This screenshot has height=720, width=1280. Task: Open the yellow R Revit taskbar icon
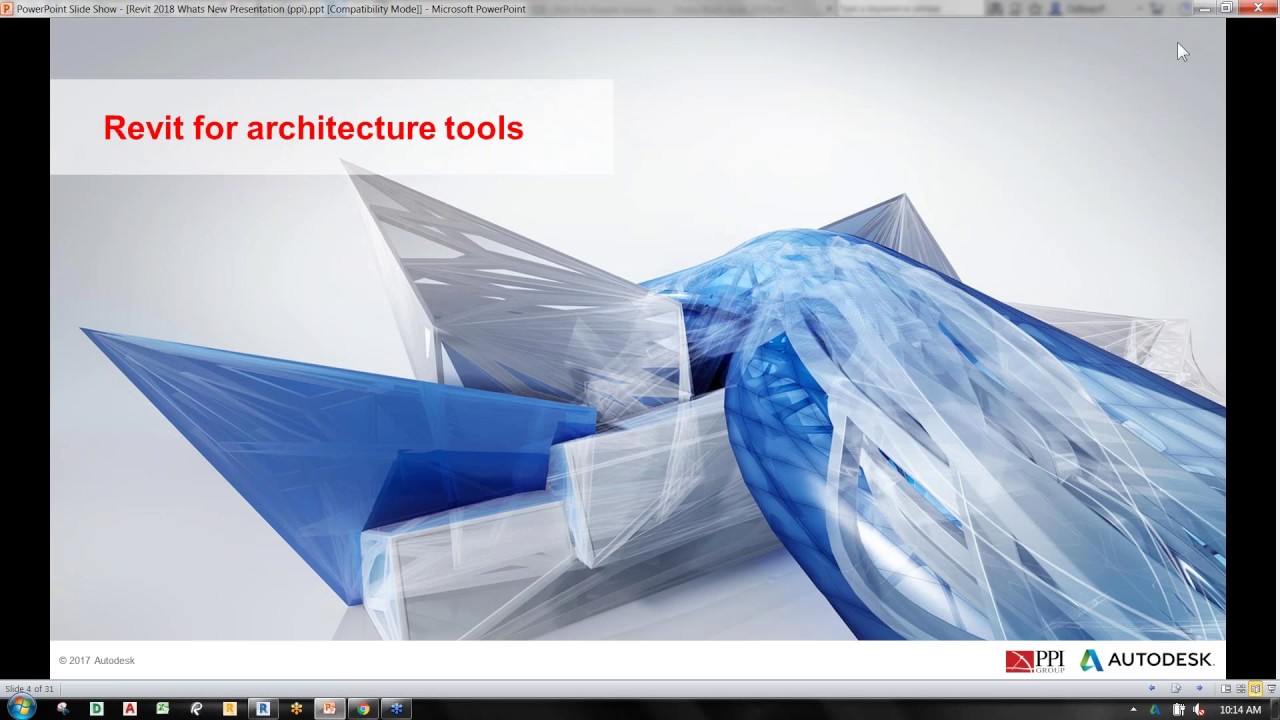click(230, 709)
